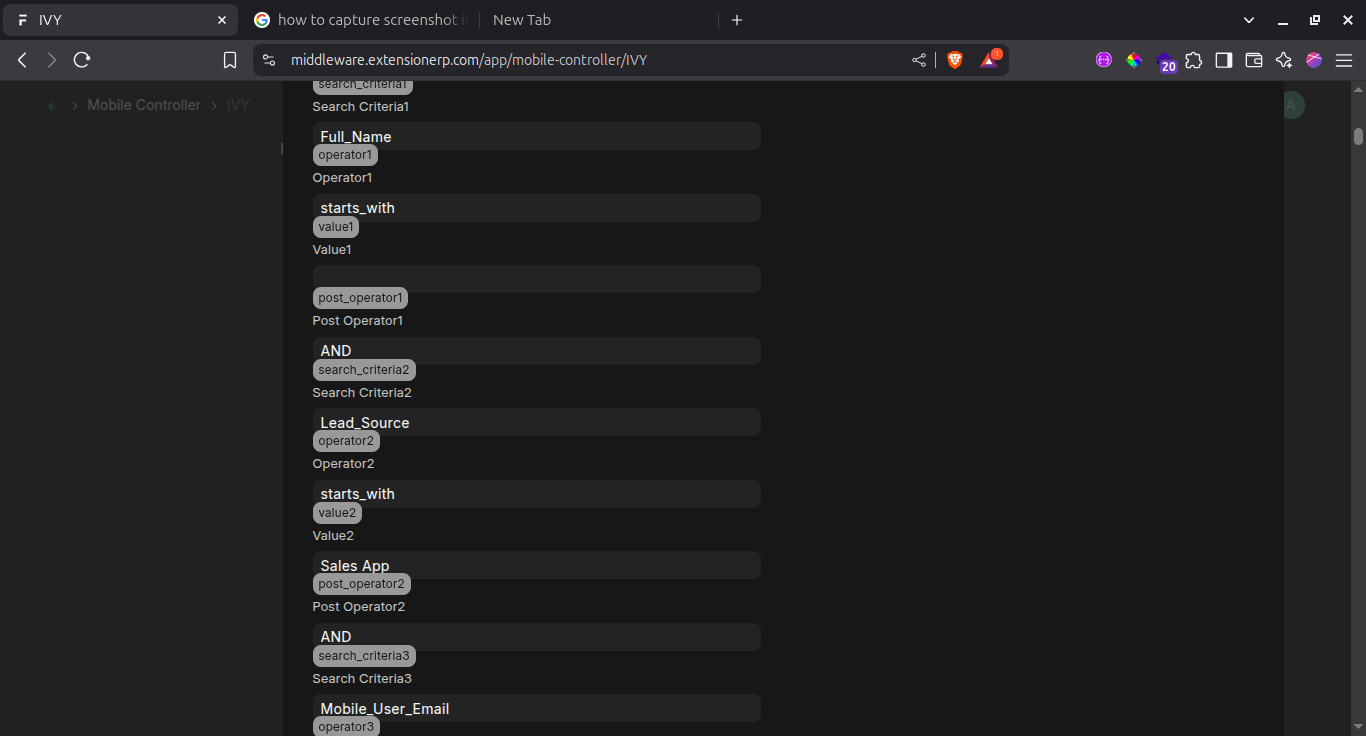Open the color wheel picker extension
The height and width of the screenshot is (736, 1366).
(1134, 60)
